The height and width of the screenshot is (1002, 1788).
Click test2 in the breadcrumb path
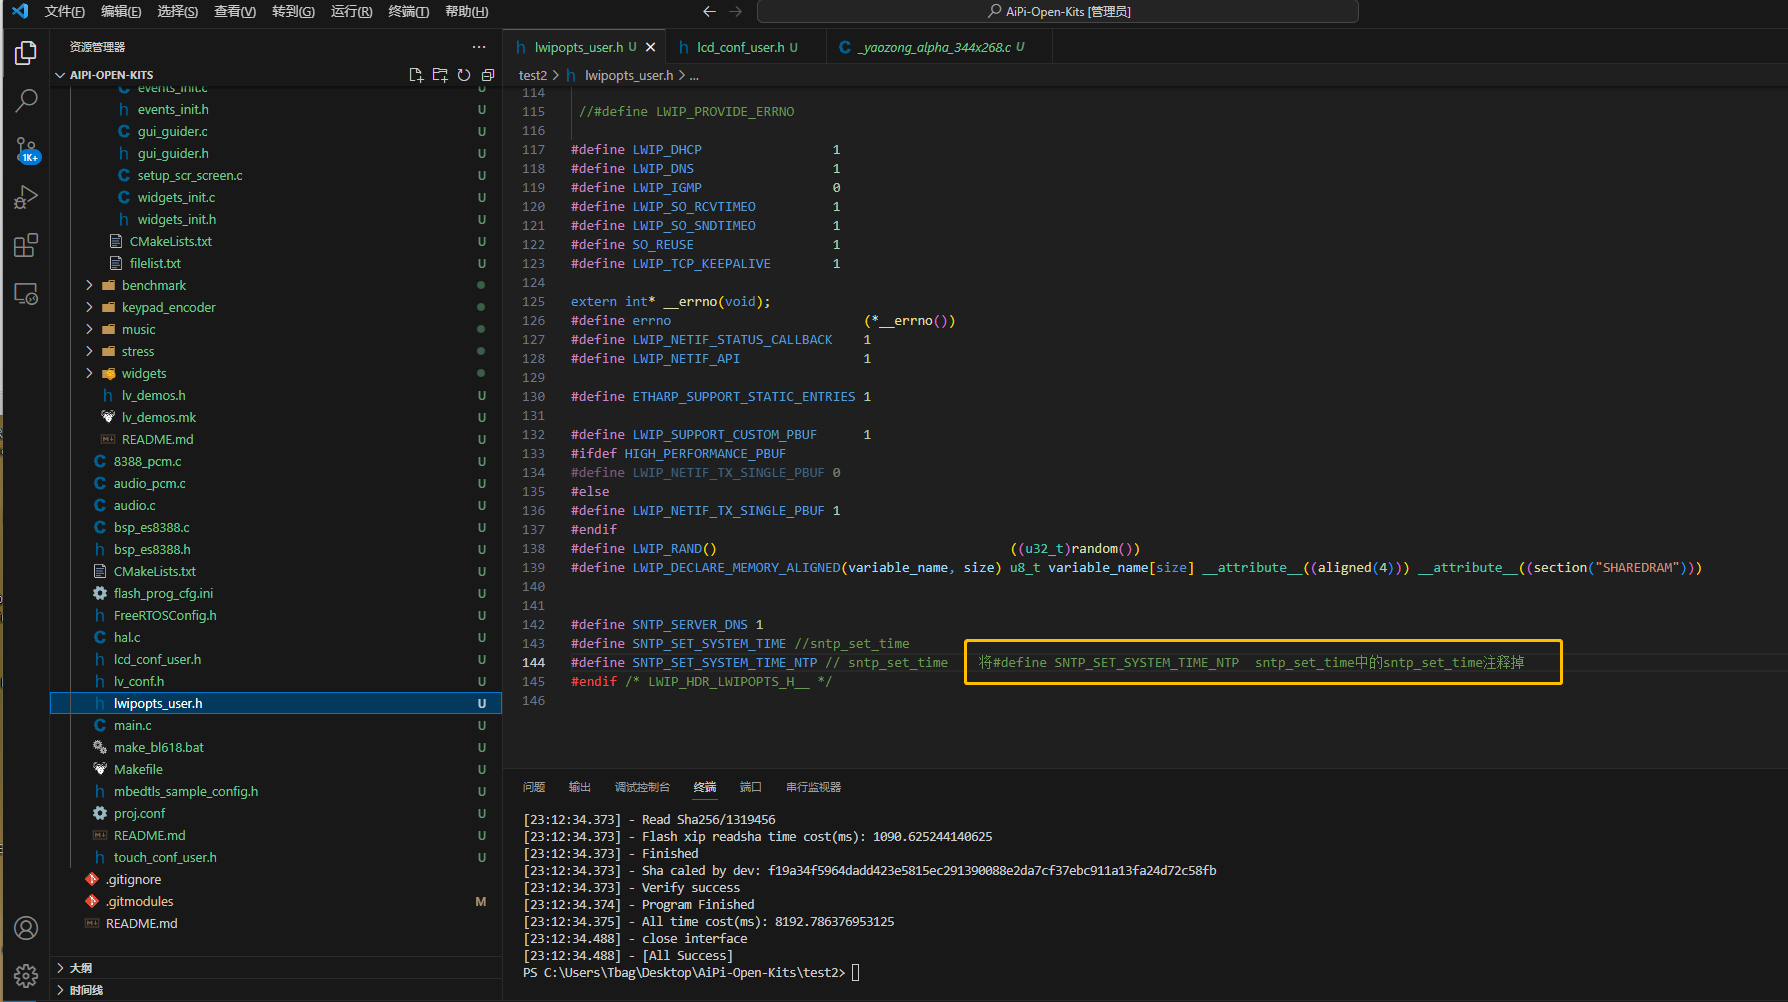click(533, 75)
